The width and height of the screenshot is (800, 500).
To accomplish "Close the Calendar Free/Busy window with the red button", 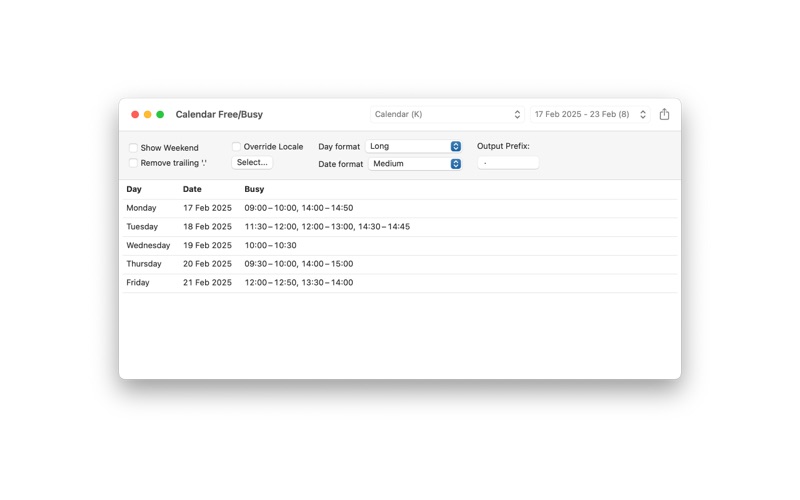I will point(135,114).
